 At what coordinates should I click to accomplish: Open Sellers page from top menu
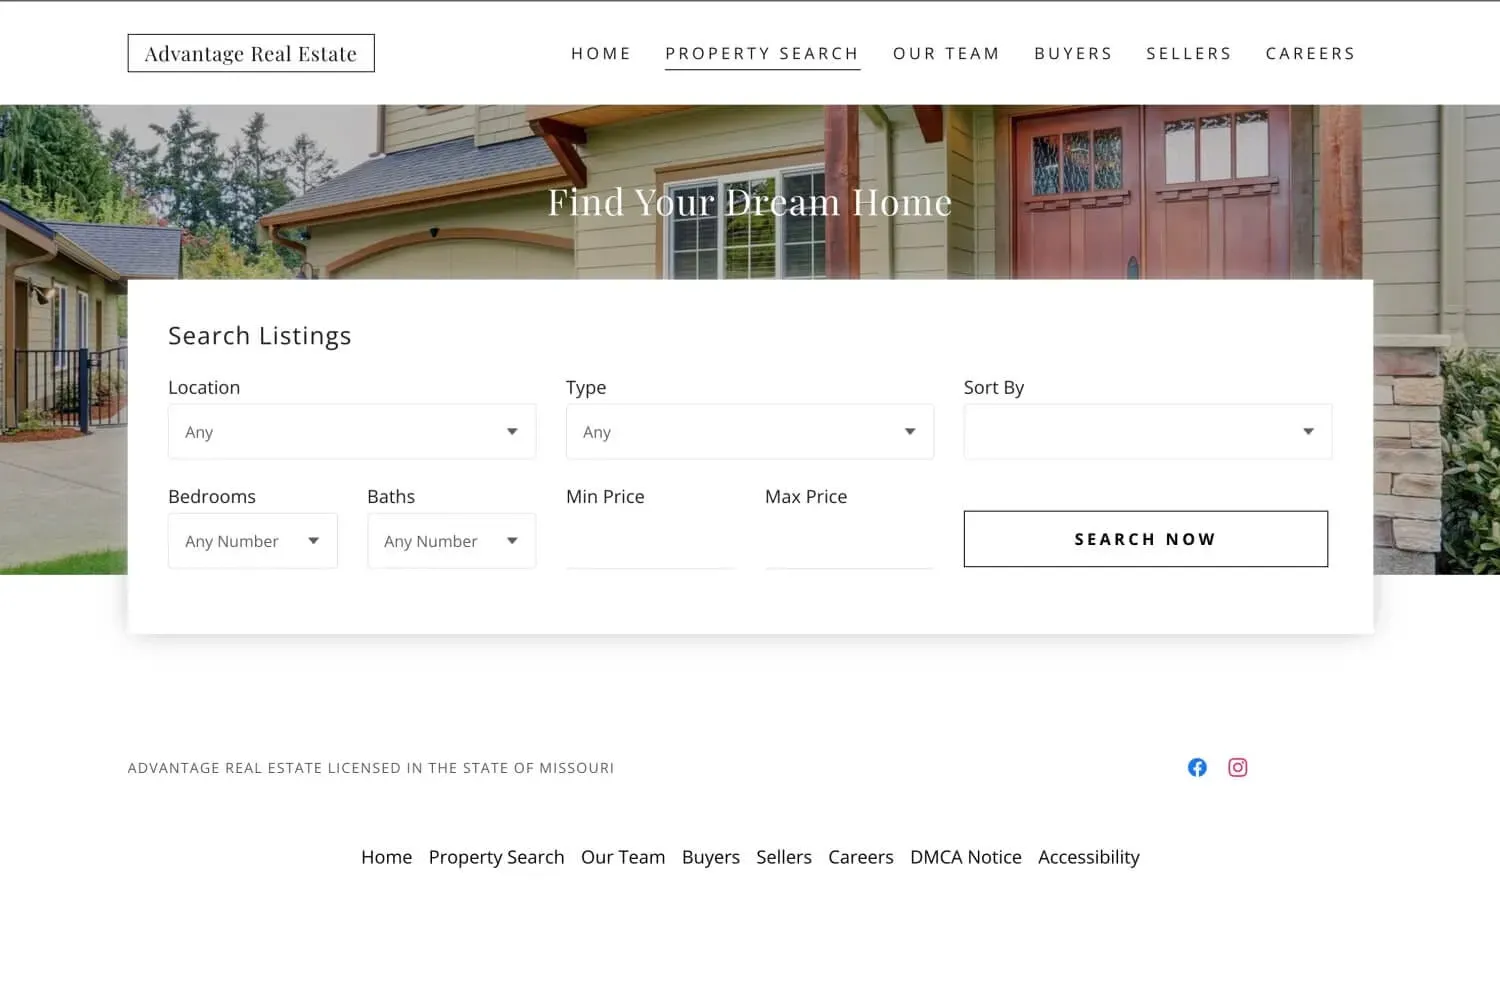click(x=1188, y=54)
